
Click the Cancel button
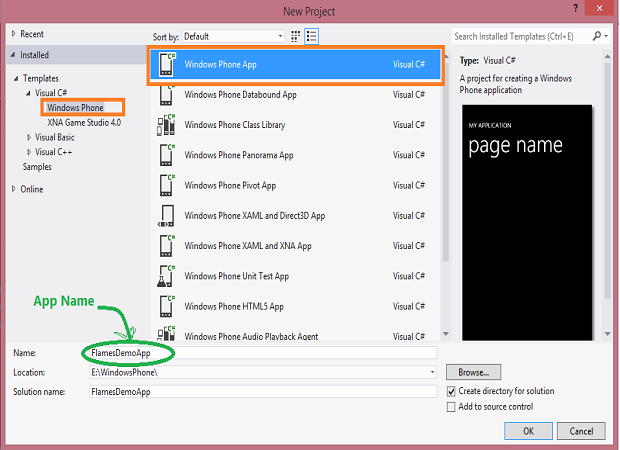coord(581,431)
